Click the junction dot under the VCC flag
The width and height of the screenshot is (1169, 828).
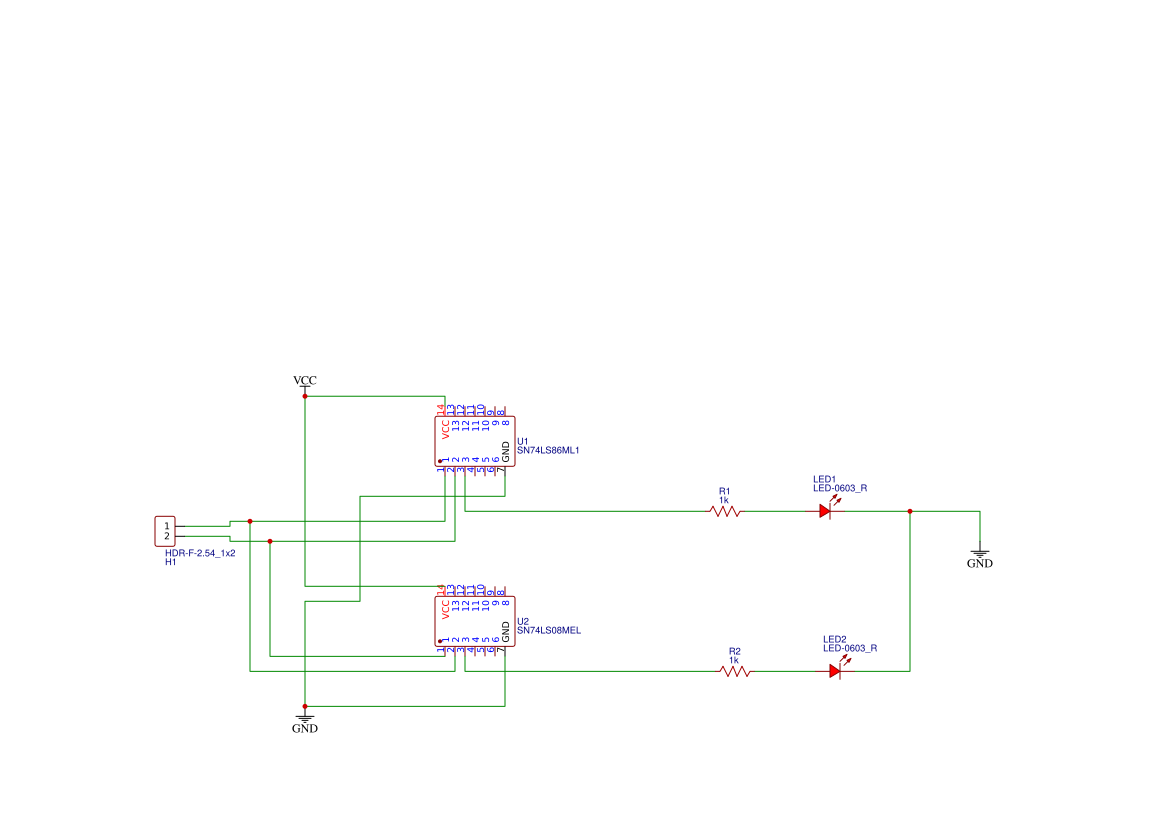pyautogui.click(x=304, y=396)
